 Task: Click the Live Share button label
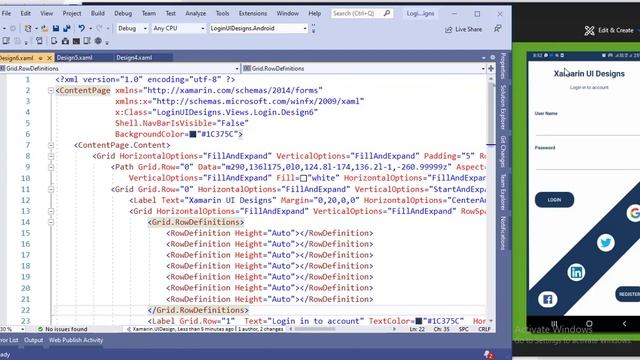pyautogui.click(x=469, y=29)
